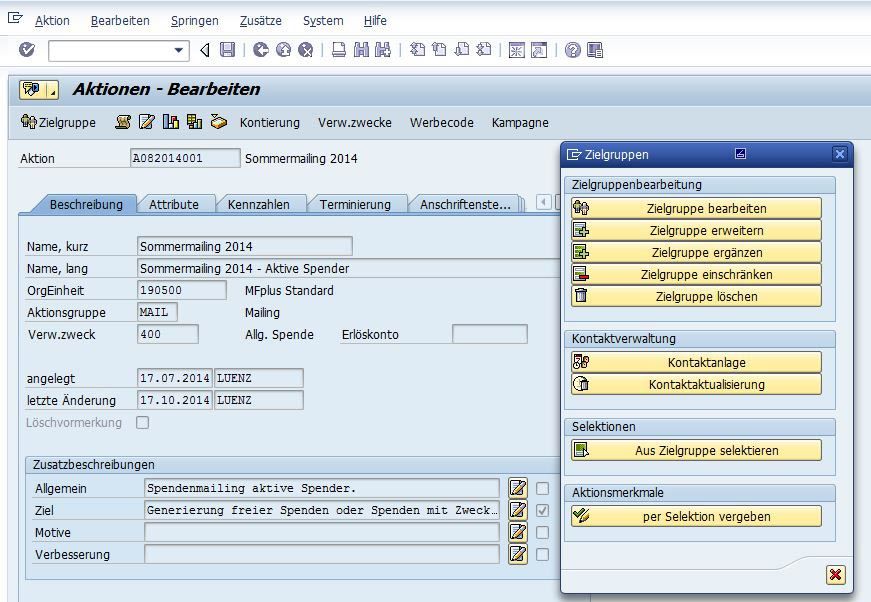871x602 pixels.
Task: Open the Aktion menu
Action: (x=52, y=21)
